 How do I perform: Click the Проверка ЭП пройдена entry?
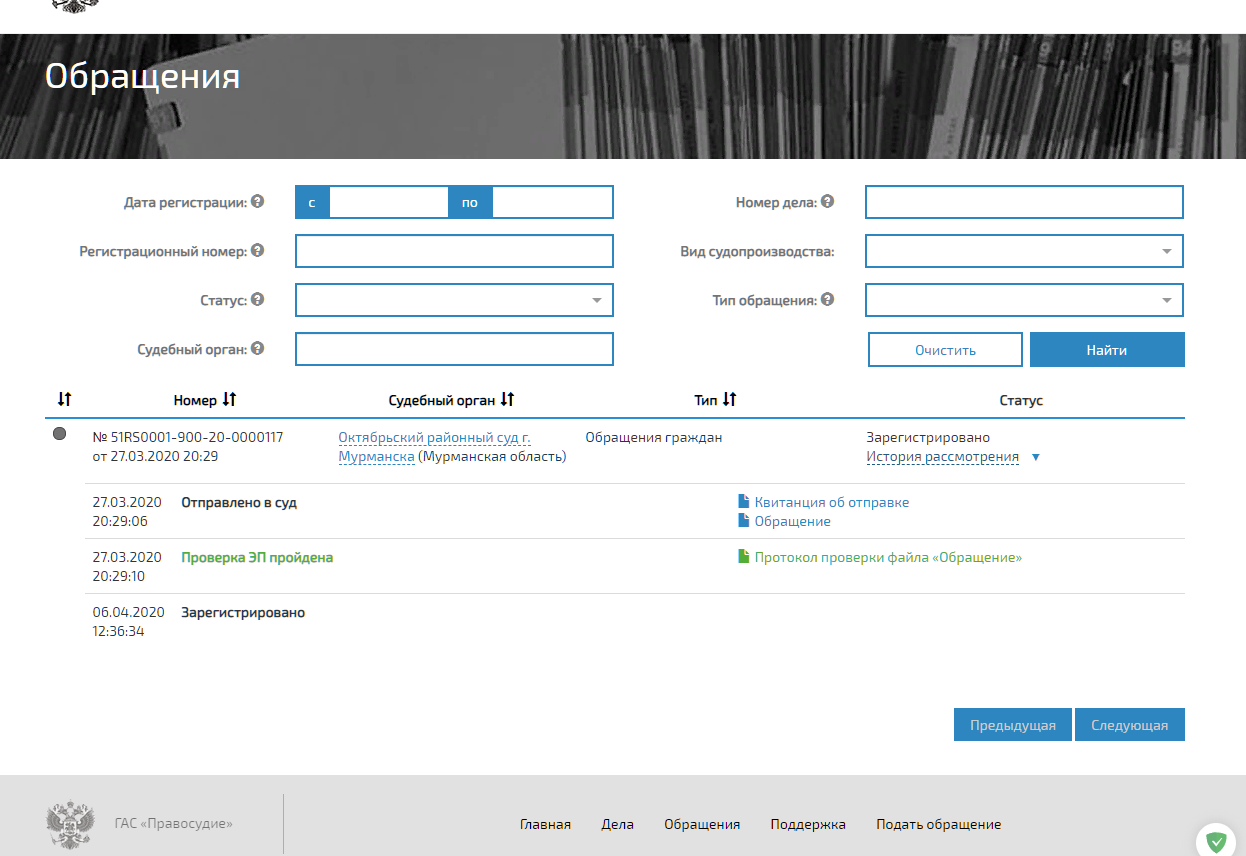tap(257, 557)
